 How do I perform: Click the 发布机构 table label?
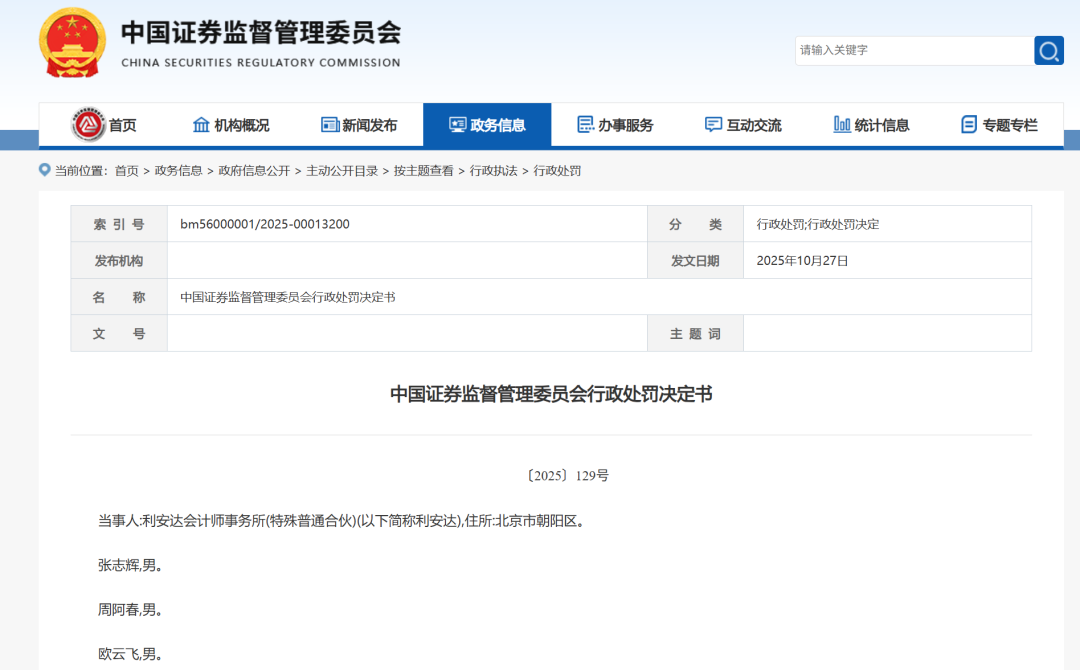[119, 260]
